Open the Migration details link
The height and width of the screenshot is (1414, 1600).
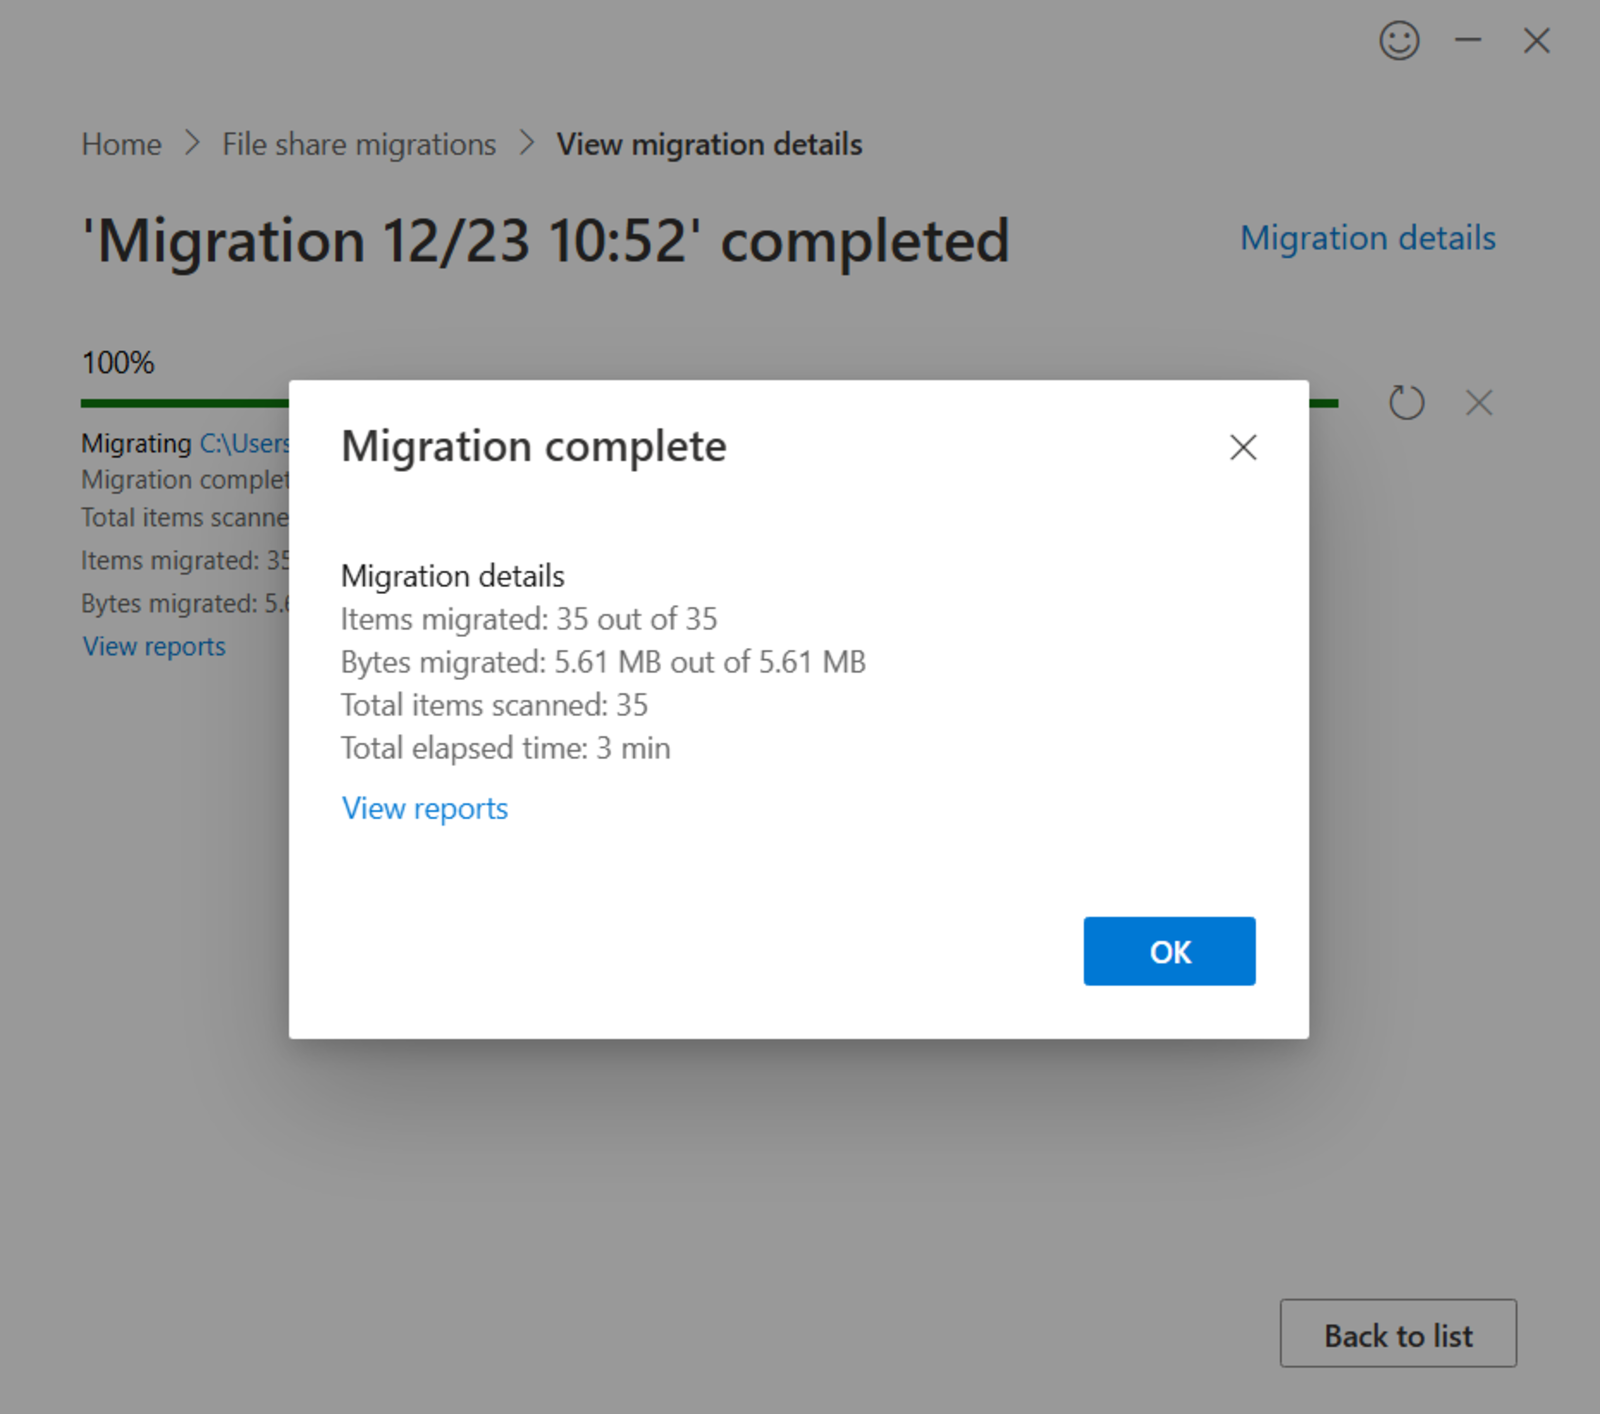point(1369,237)
